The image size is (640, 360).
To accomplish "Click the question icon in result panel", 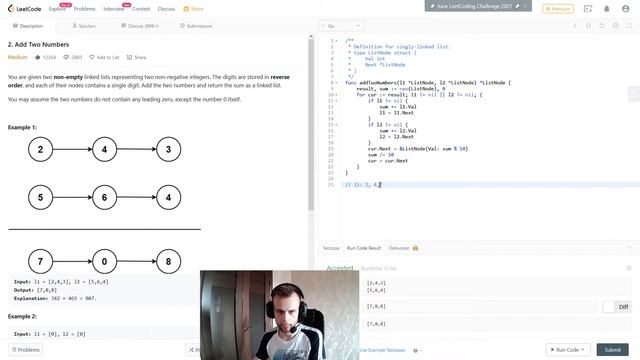I will pos(629,268).
